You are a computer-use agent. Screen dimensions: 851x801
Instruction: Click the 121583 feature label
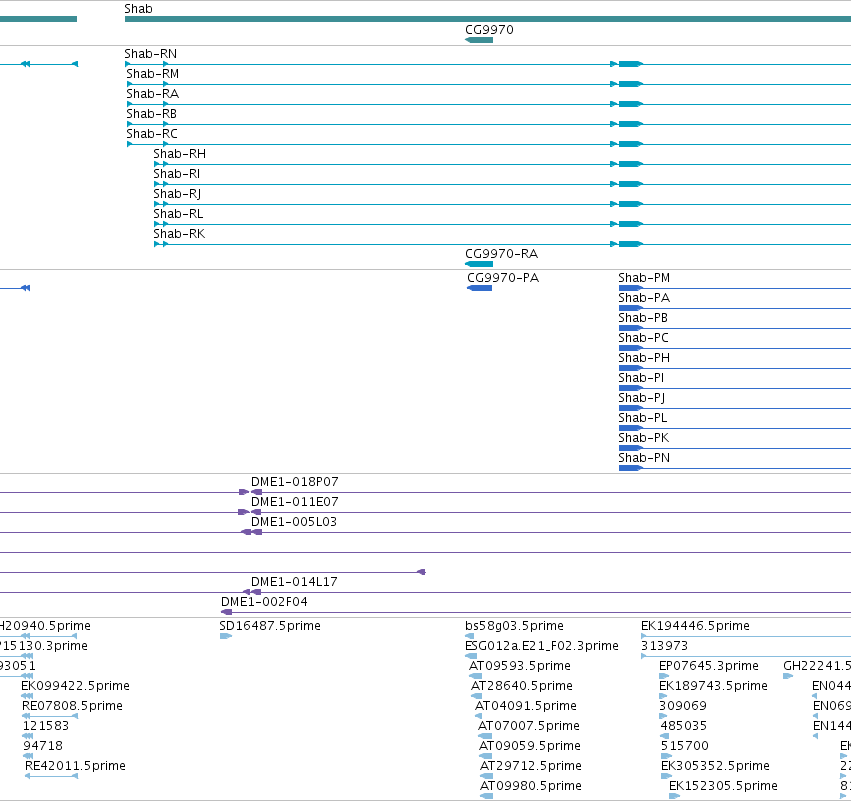(x=46, y=726)
